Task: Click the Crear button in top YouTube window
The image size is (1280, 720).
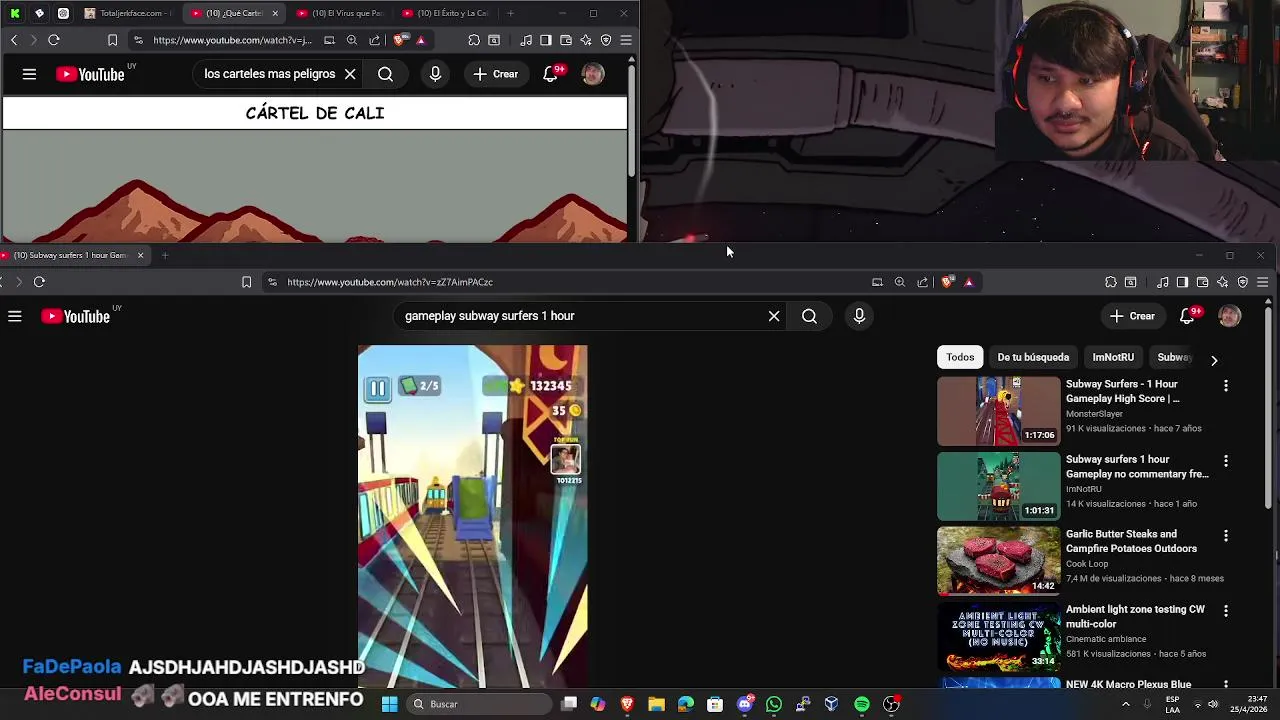Action: tap(496, 74)
